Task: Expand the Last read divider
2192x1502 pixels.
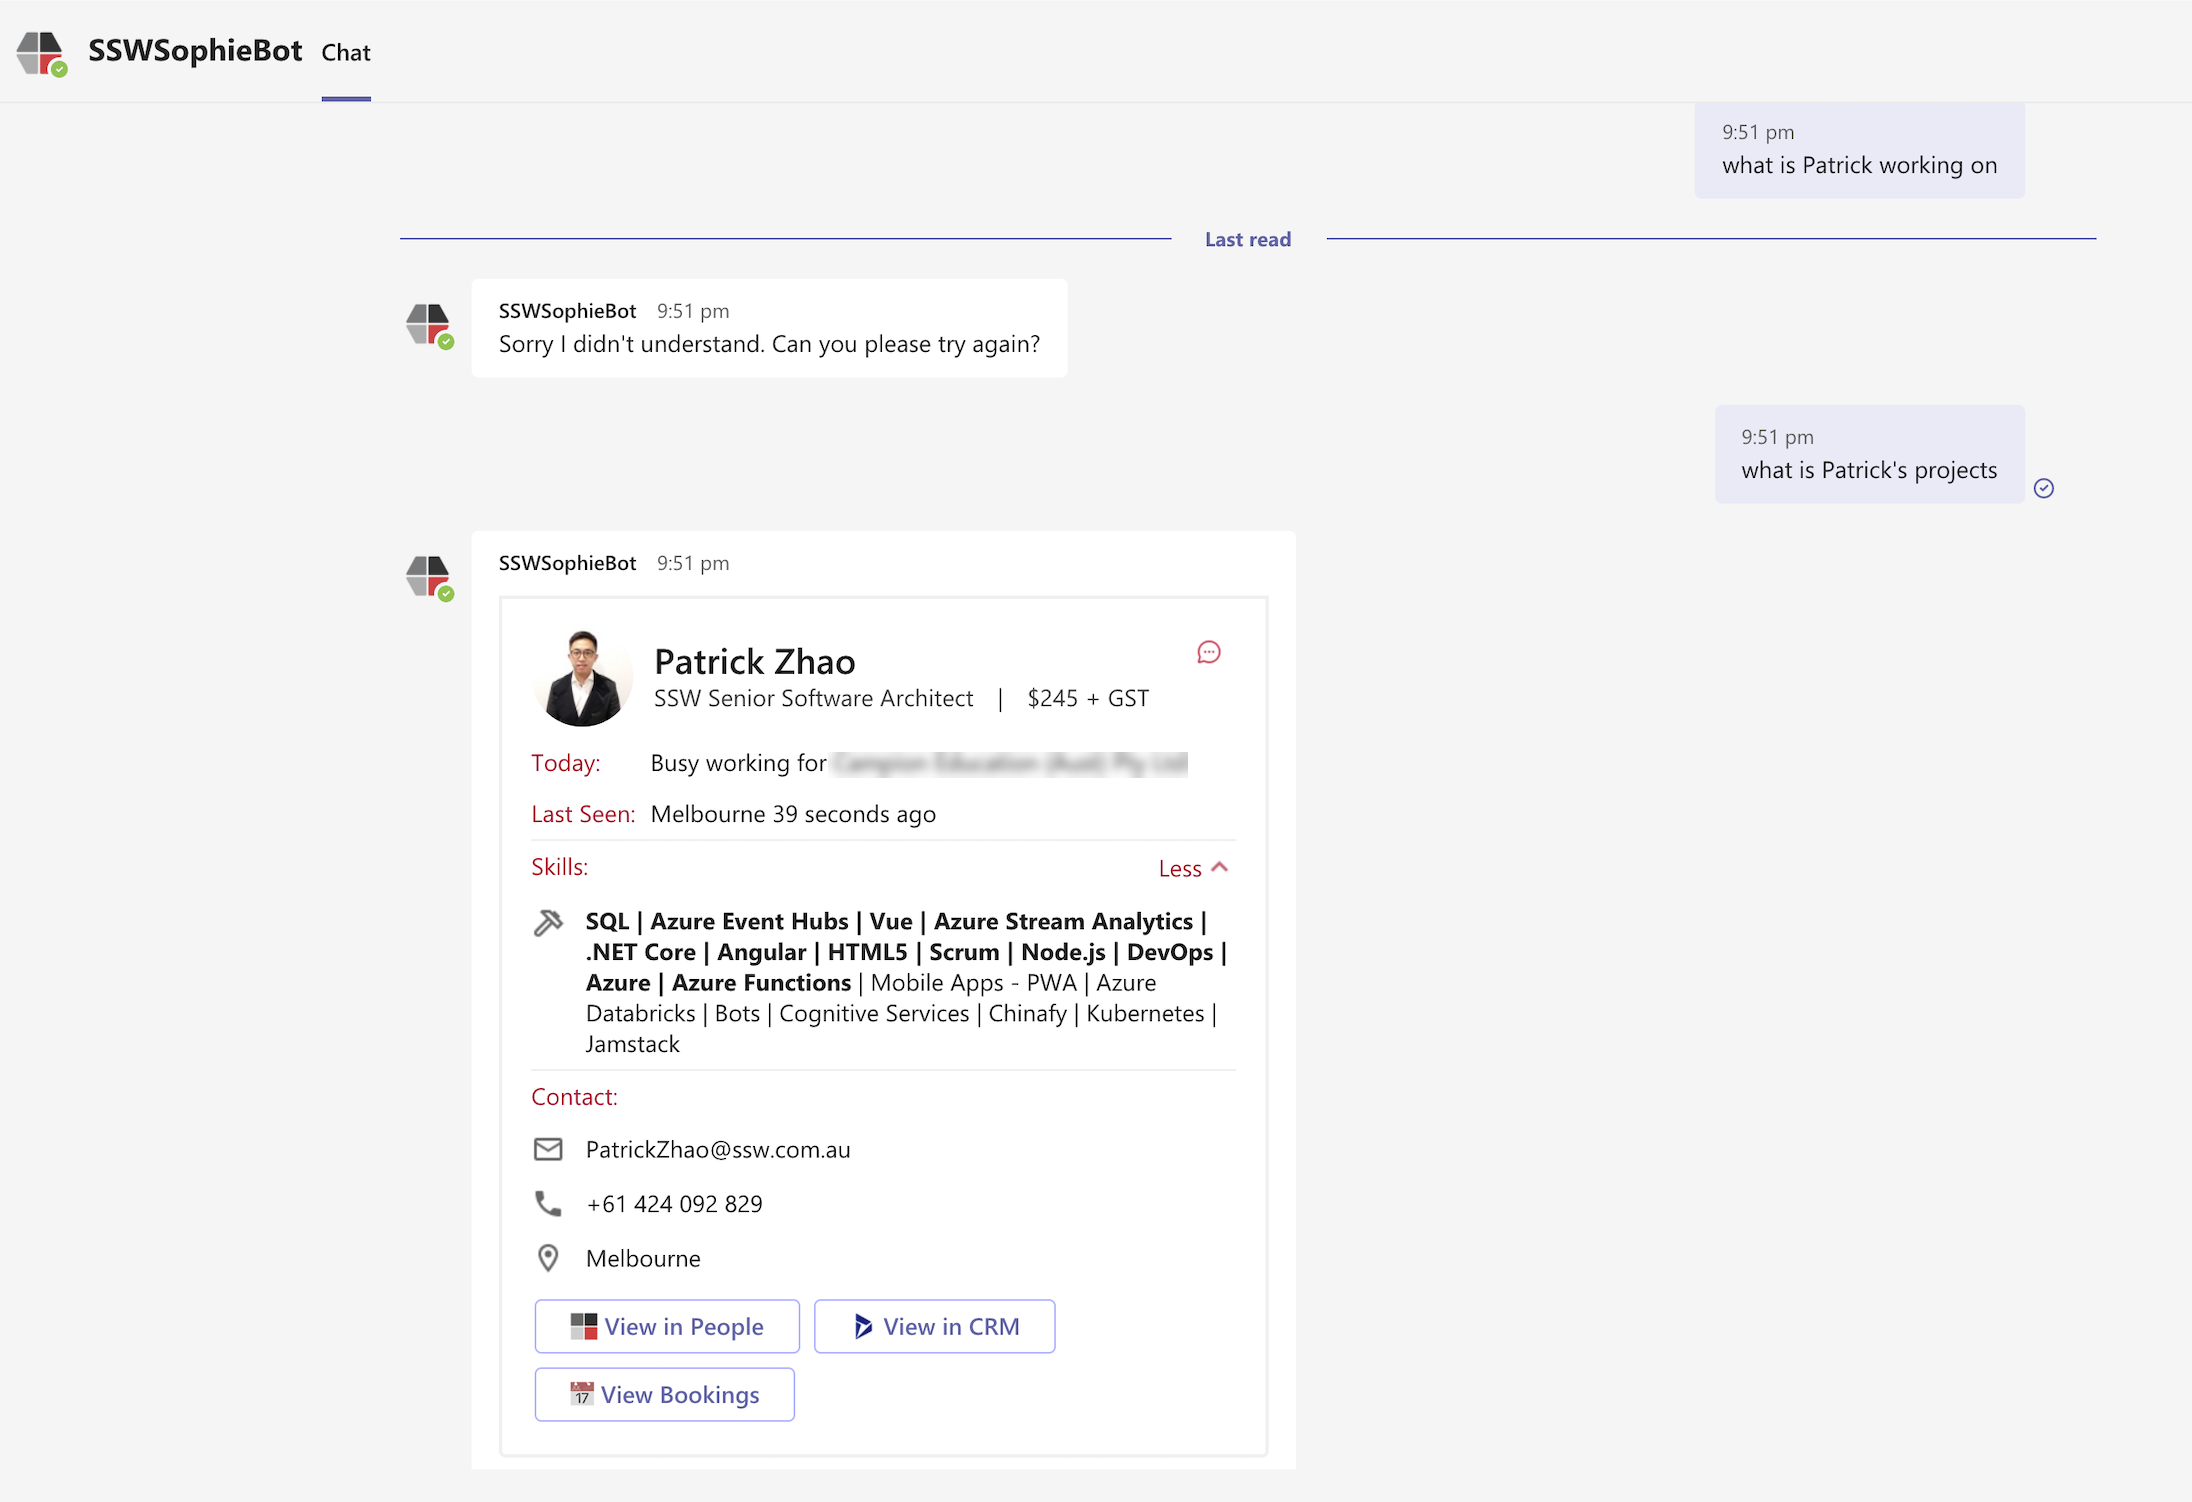Action: (x=1248, y=239)
